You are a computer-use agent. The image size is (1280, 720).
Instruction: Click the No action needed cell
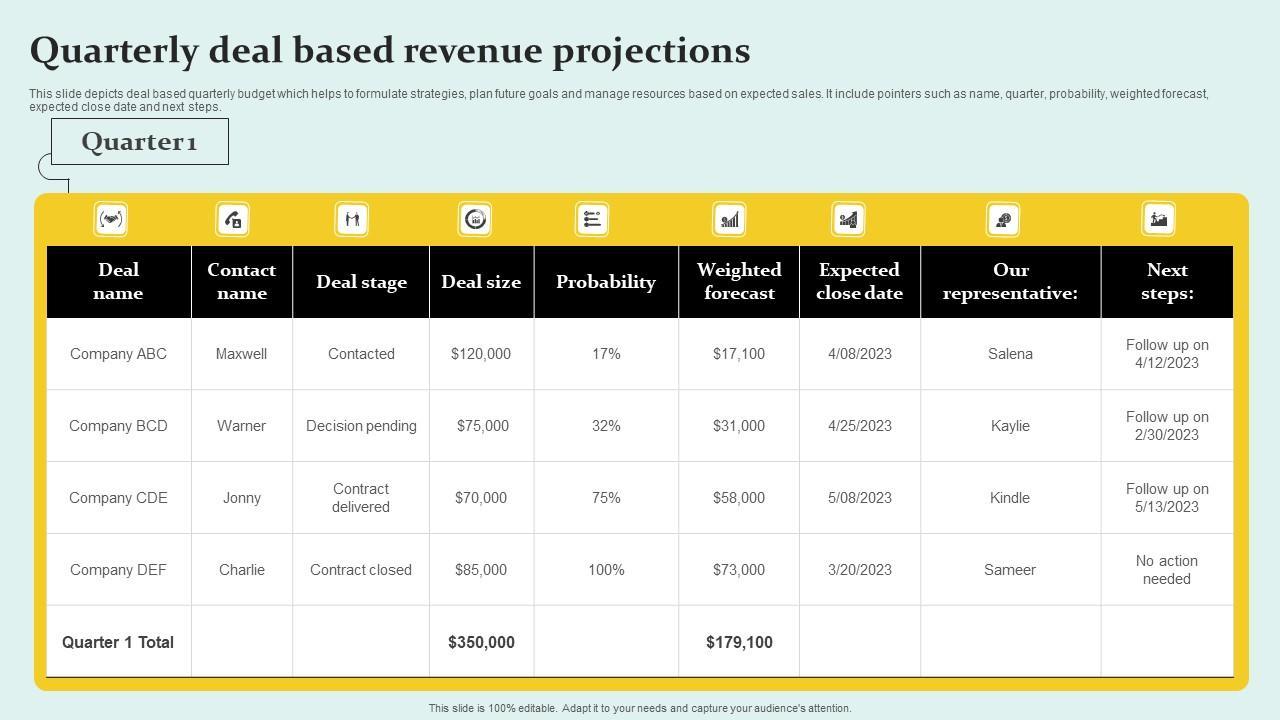pyautogui.click(x=1166, y=570)
